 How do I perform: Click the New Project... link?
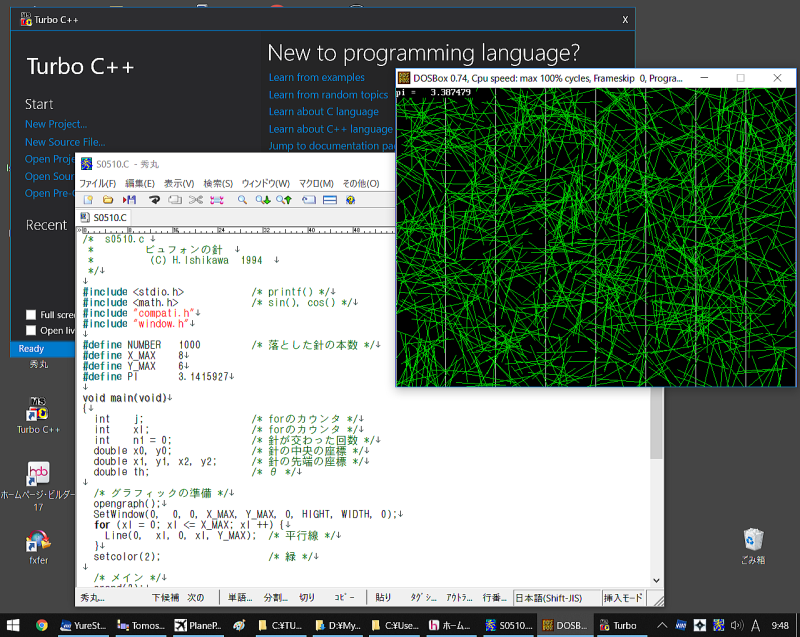pos(56,124)
